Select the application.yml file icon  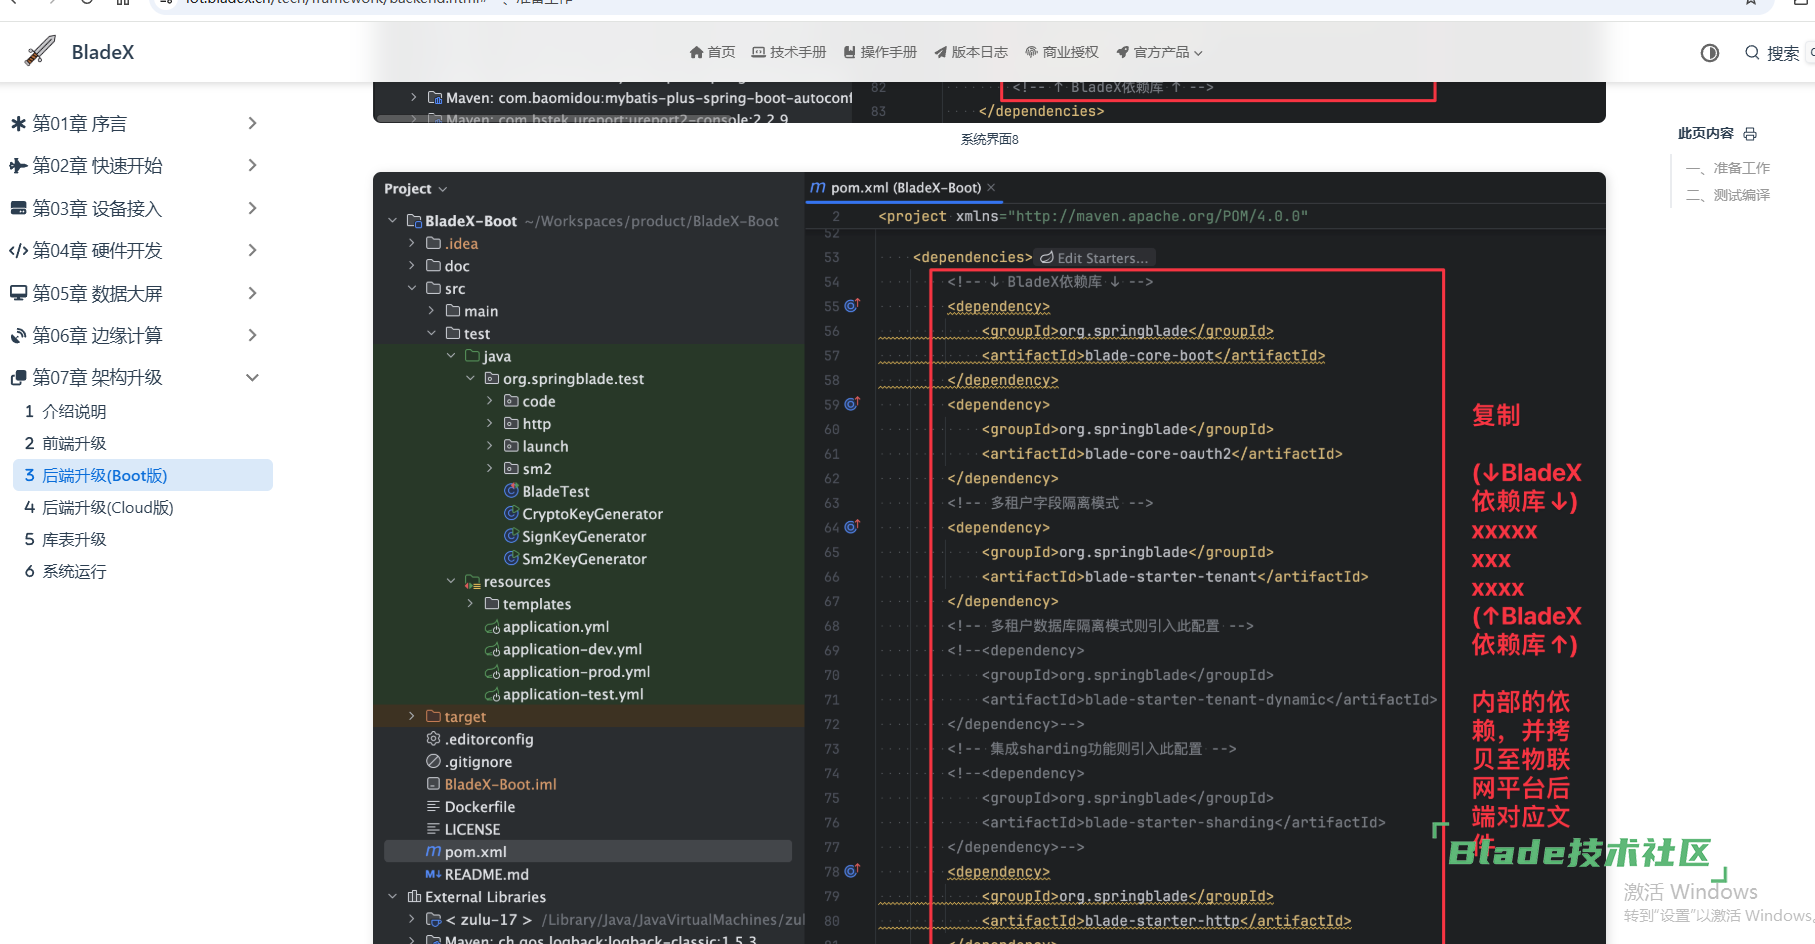pos(492,627)
